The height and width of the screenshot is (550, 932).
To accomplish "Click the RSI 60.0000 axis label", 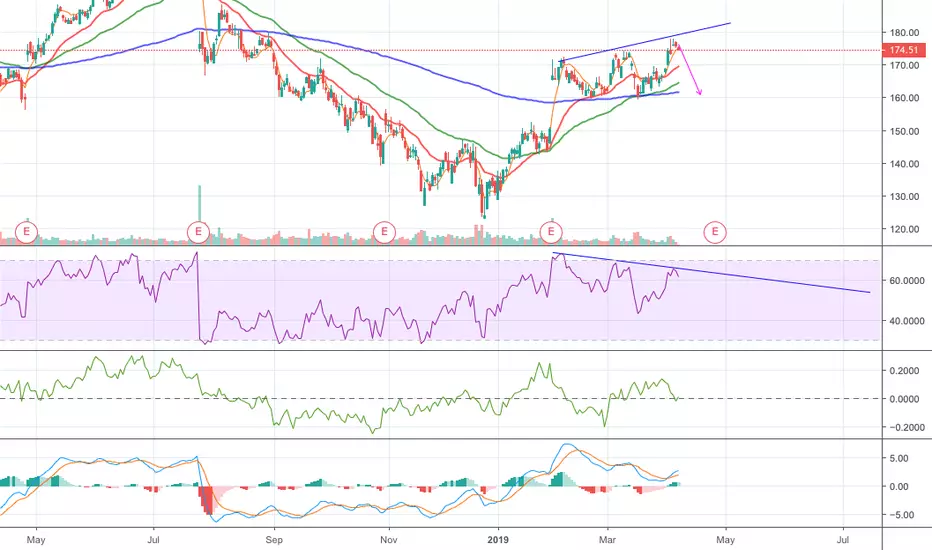I will [x=907, y=281].
